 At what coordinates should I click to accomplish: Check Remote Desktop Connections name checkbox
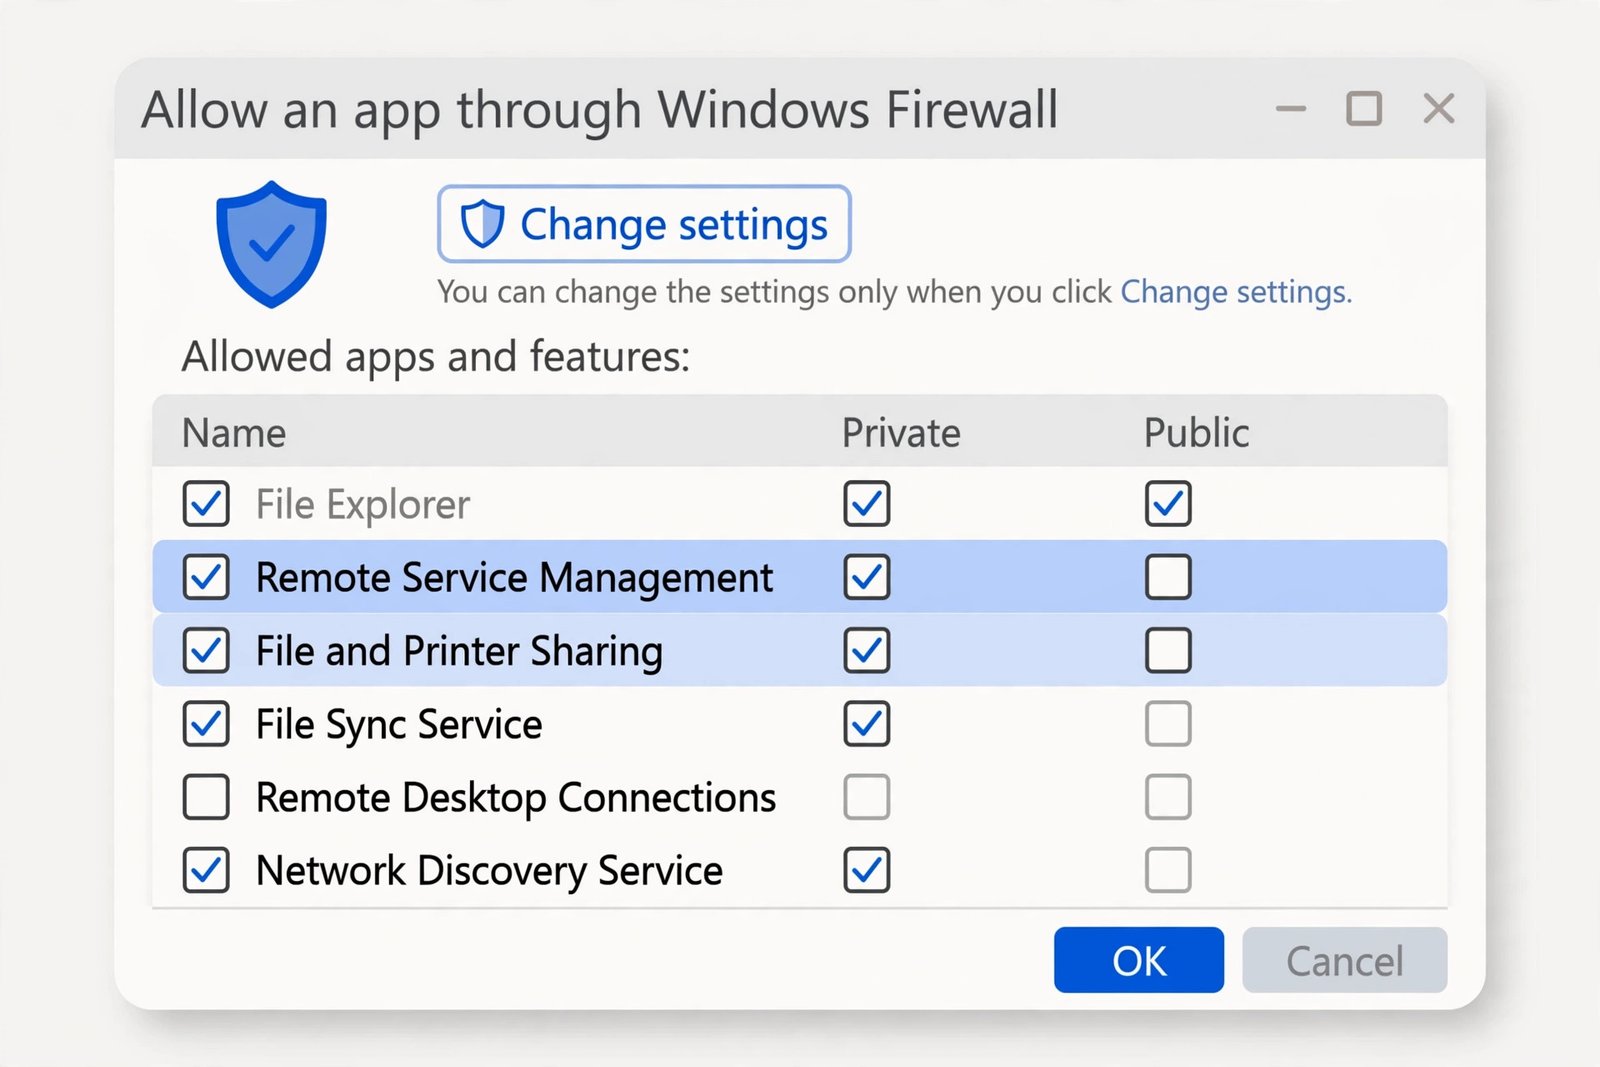pos(206,797)
